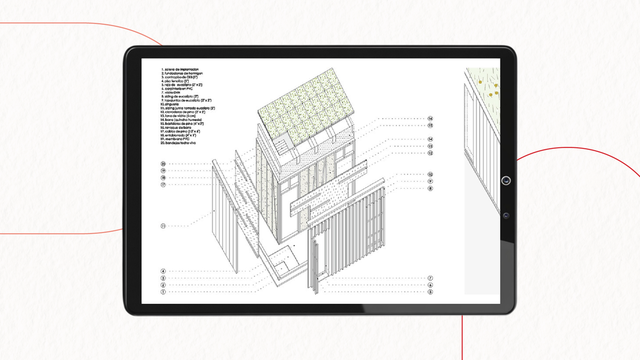Viewport: 640px width, 360px height.
Task: Select callout marker 17 on left side
Action: pyautogui.click(x=163, y=184)
